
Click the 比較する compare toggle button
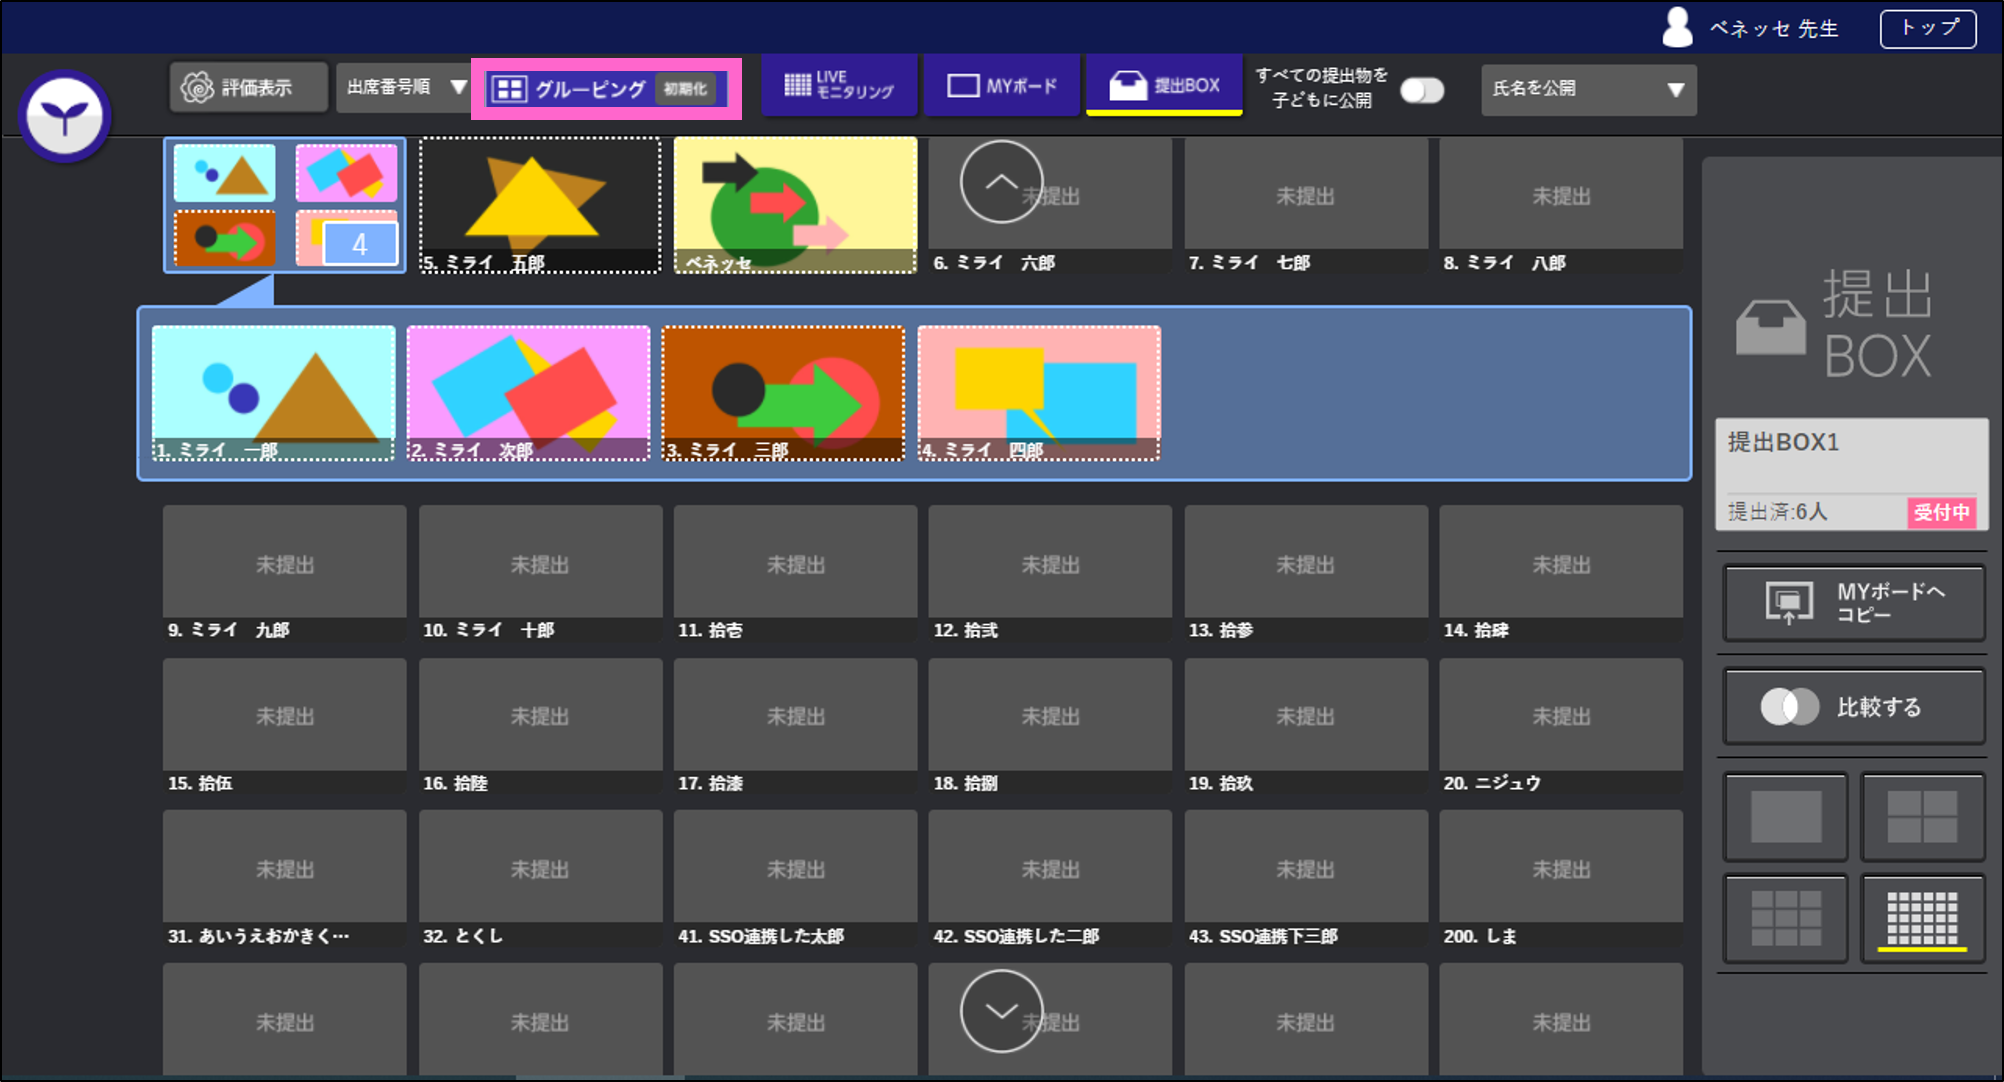pos(1853,707)
